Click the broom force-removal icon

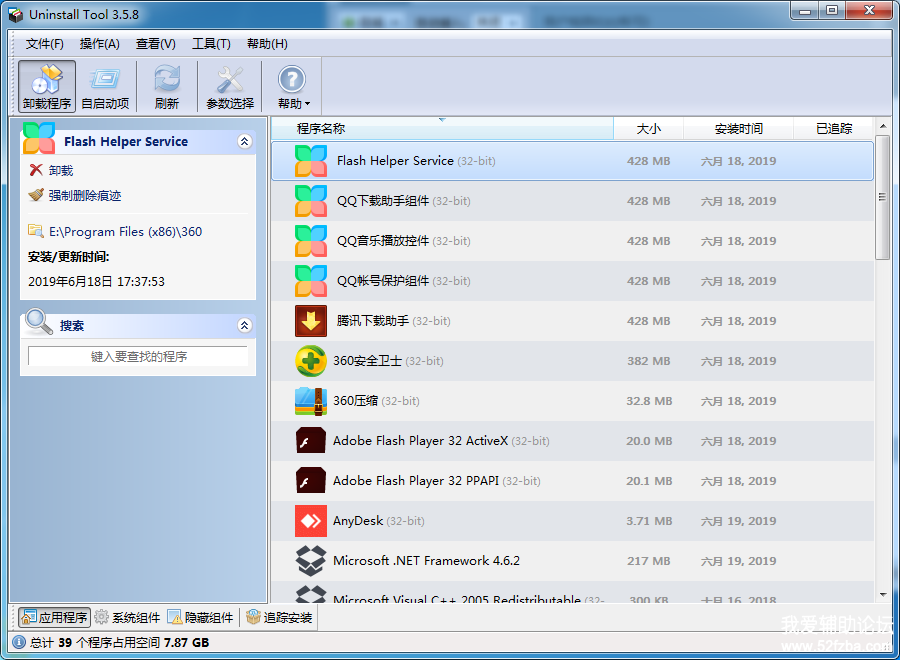36,195
